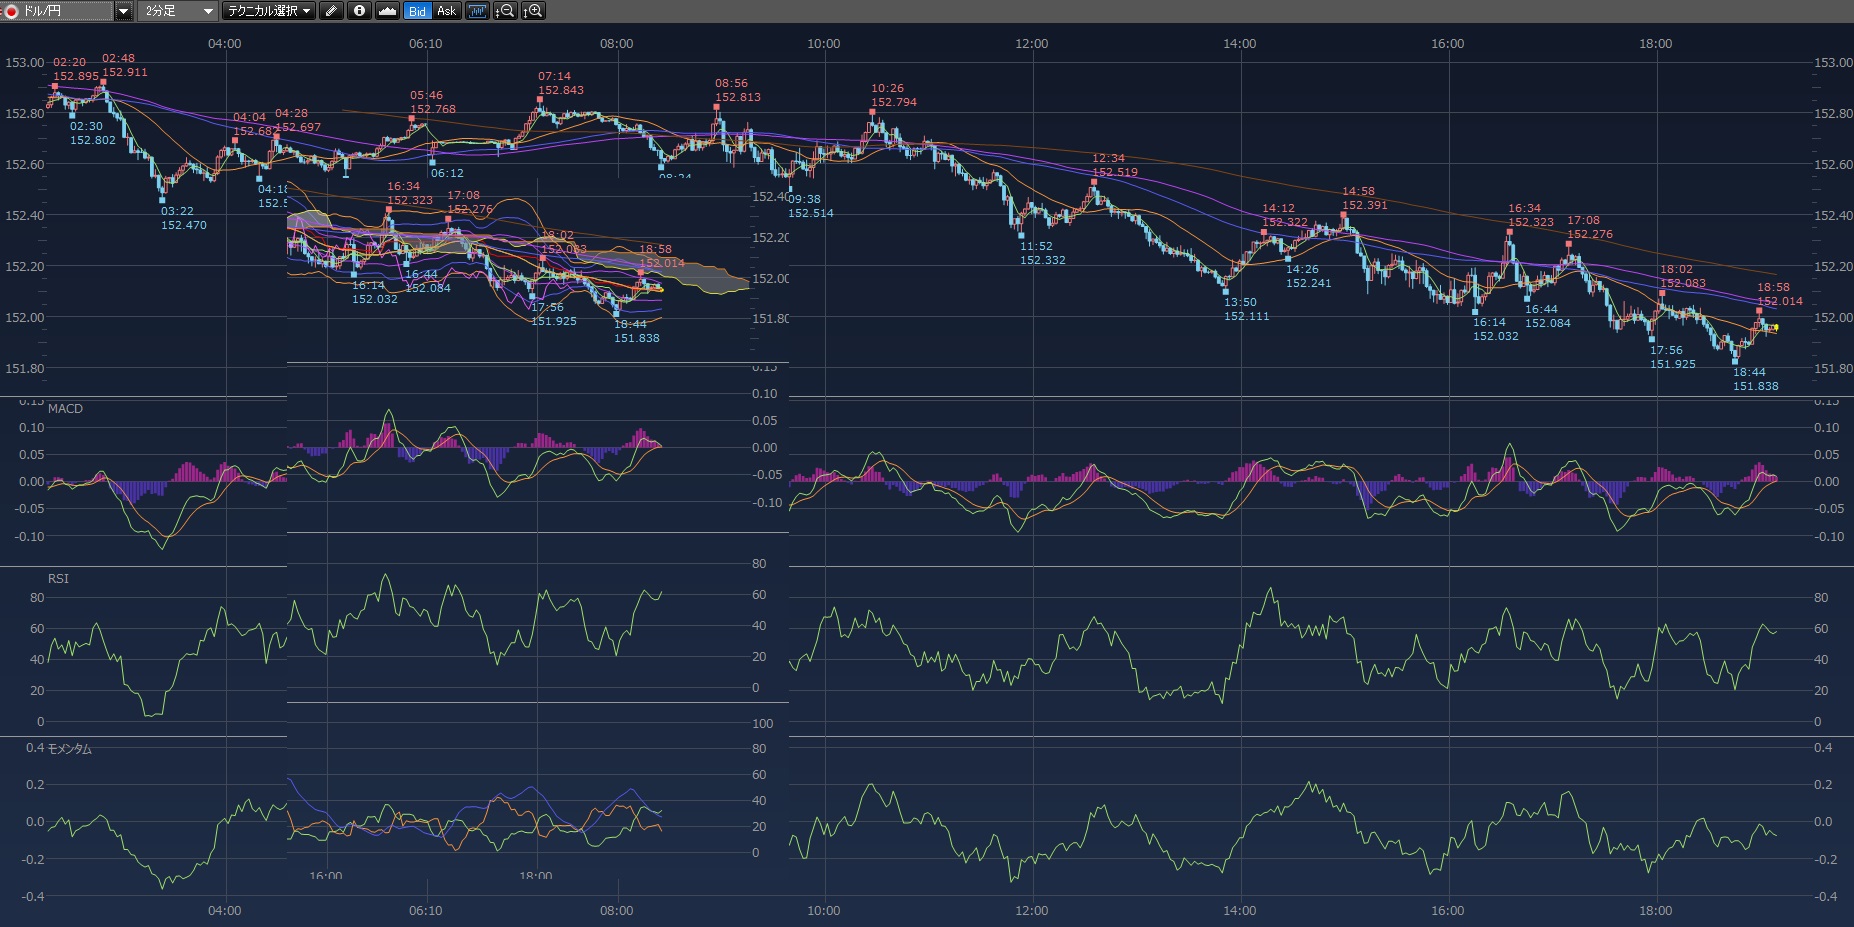Switch to Ask price display

(x=446, y=11)
